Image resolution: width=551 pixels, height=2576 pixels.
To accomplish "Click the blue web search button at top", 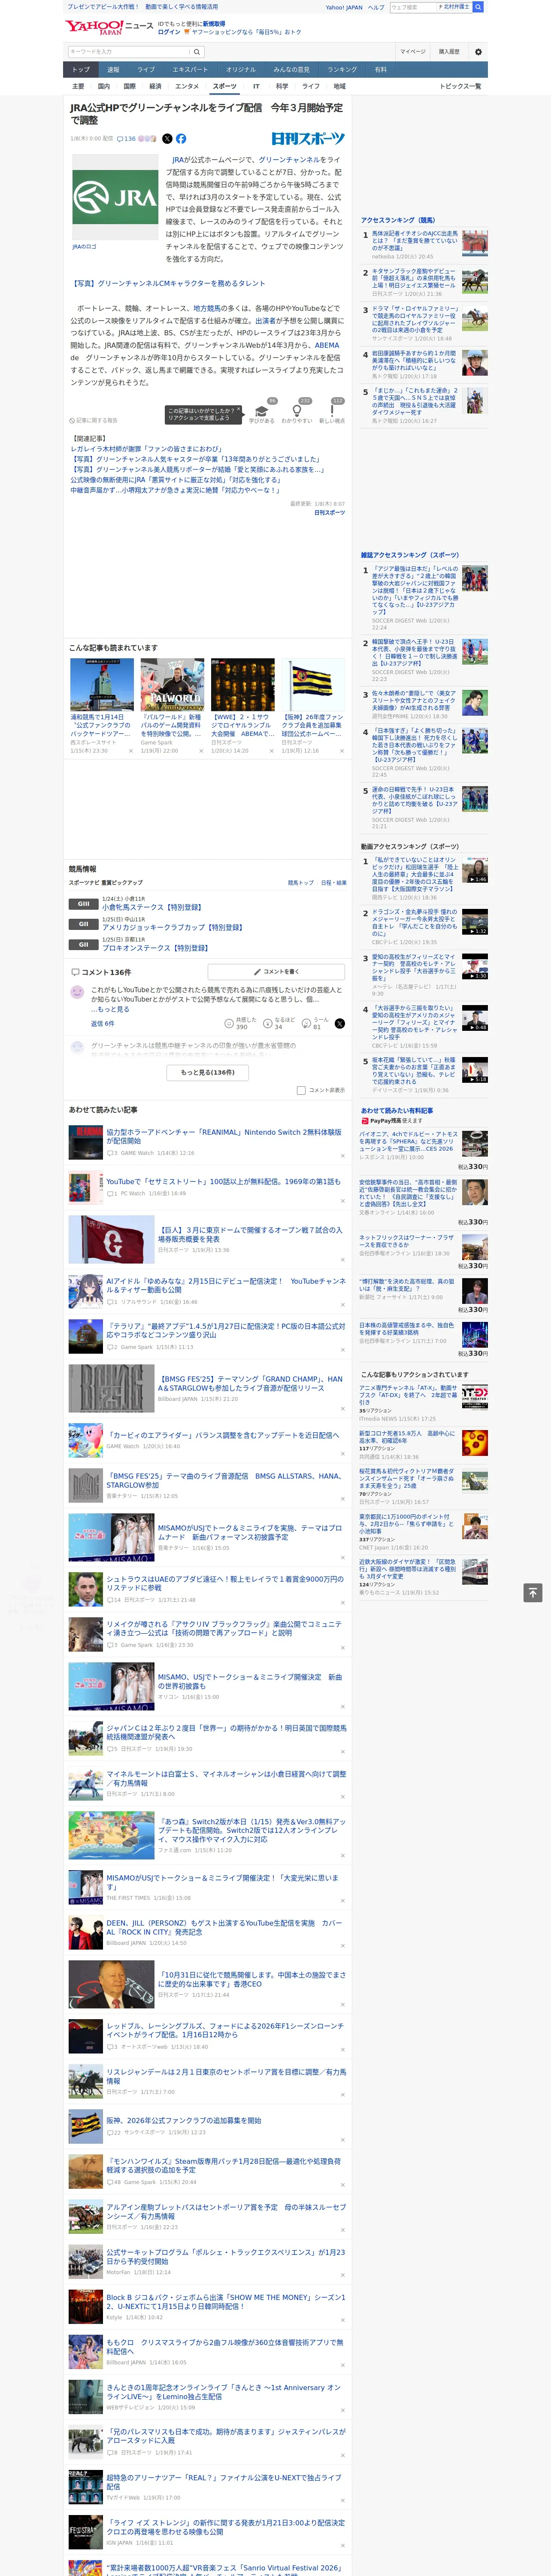I will pos(478,7).
